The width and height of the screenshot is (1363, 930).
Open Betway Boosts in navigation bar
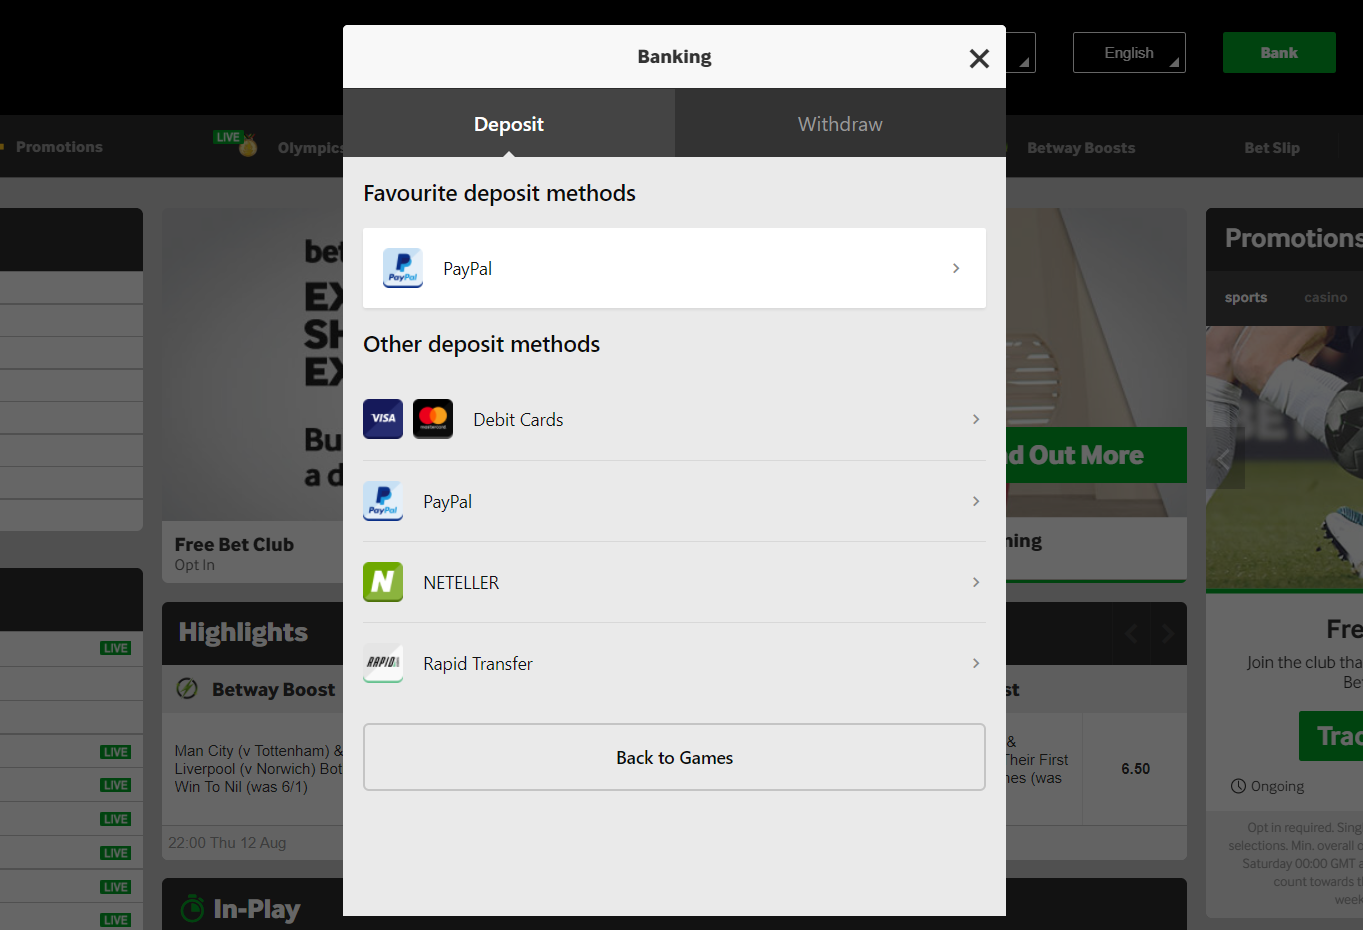click(1081, 148)
